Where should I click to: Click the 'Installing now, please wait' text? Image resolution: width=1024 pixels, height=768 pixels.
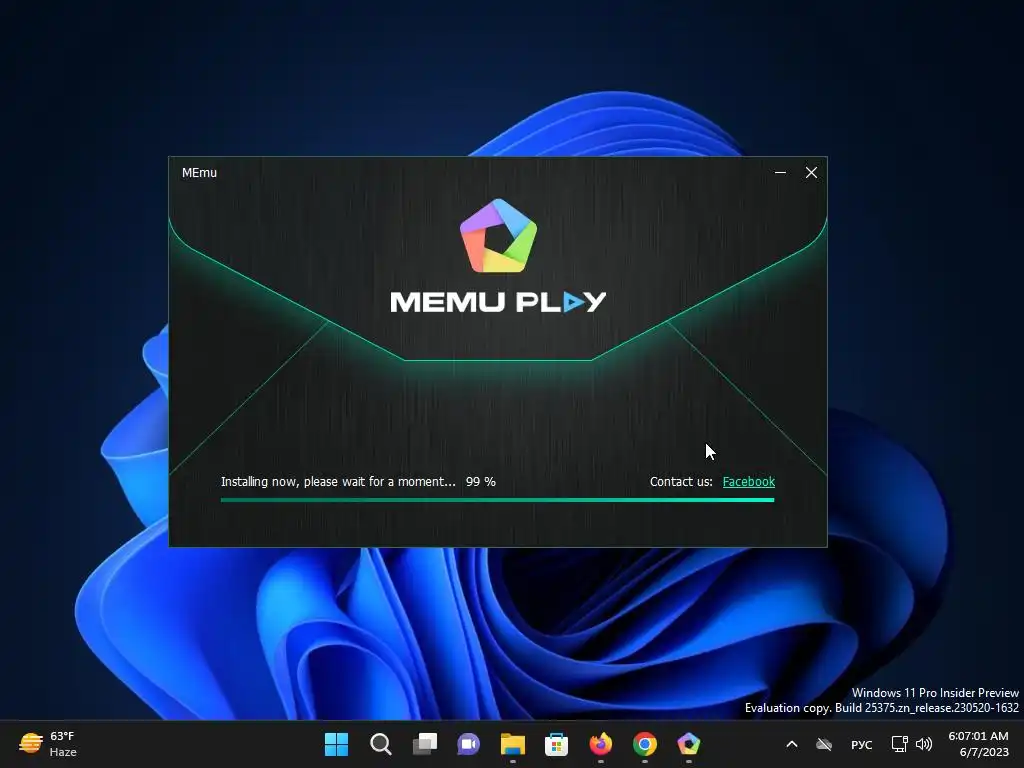[338, 481]
